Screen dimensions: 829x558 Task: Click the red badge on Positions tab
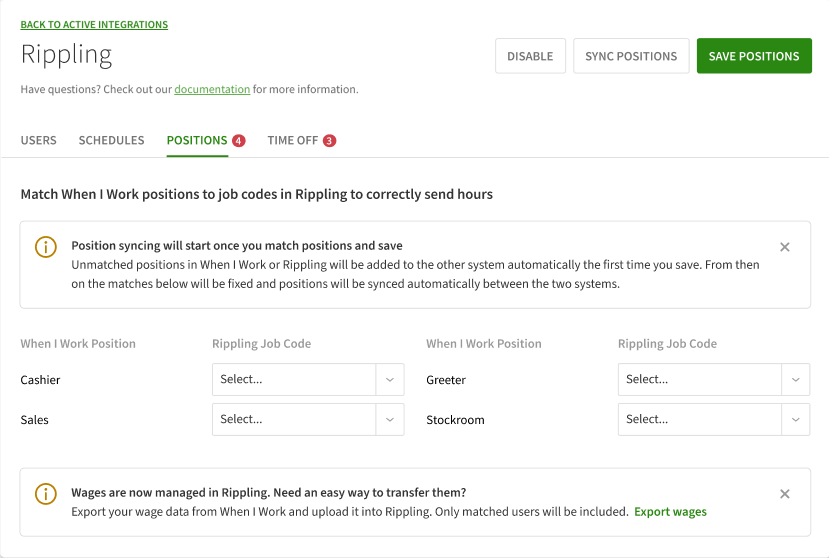click(238, 141)
